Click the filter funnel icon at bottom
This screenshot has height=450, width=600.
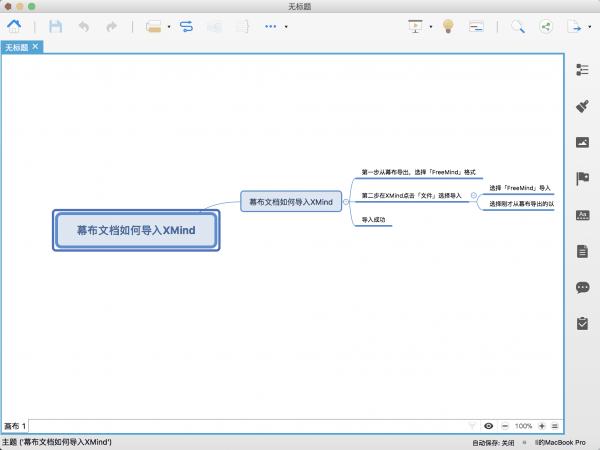[472, 426]
